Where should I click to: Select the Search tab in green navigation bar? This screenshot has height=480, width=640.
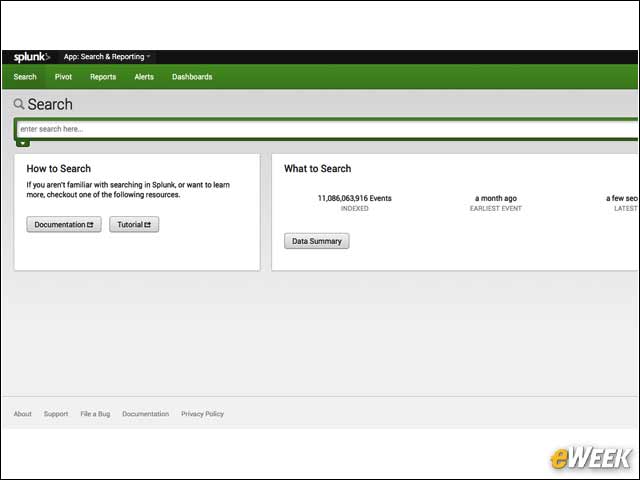click(x=25, y=77)
